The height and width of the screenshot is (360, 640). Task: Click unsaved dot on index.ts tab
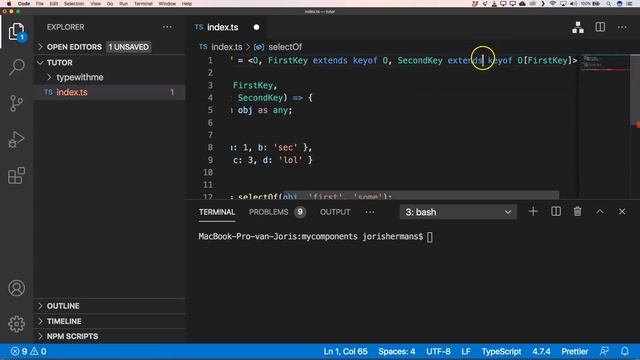click(256, 27)
